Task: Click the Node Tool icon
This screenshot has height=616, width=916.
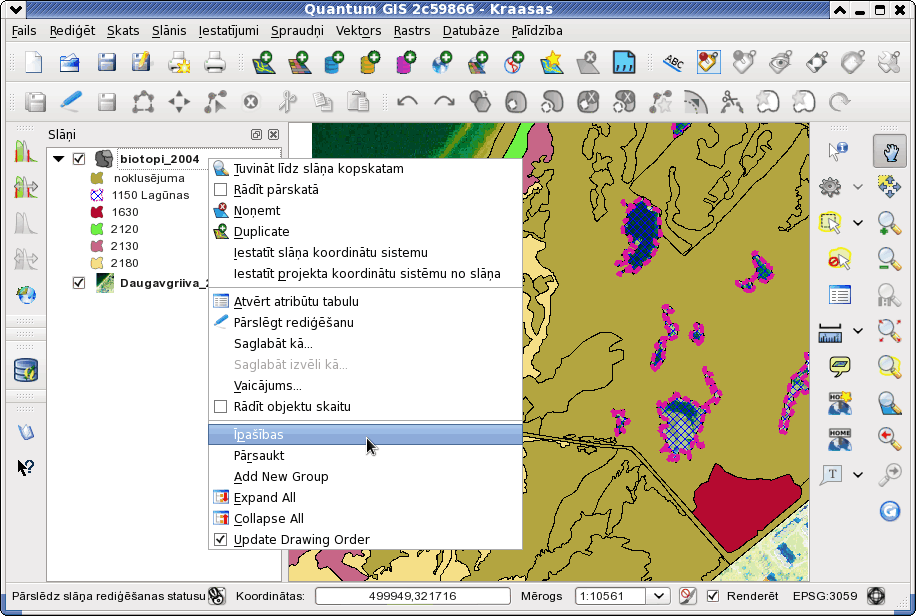Action: (x=216, y=102)
